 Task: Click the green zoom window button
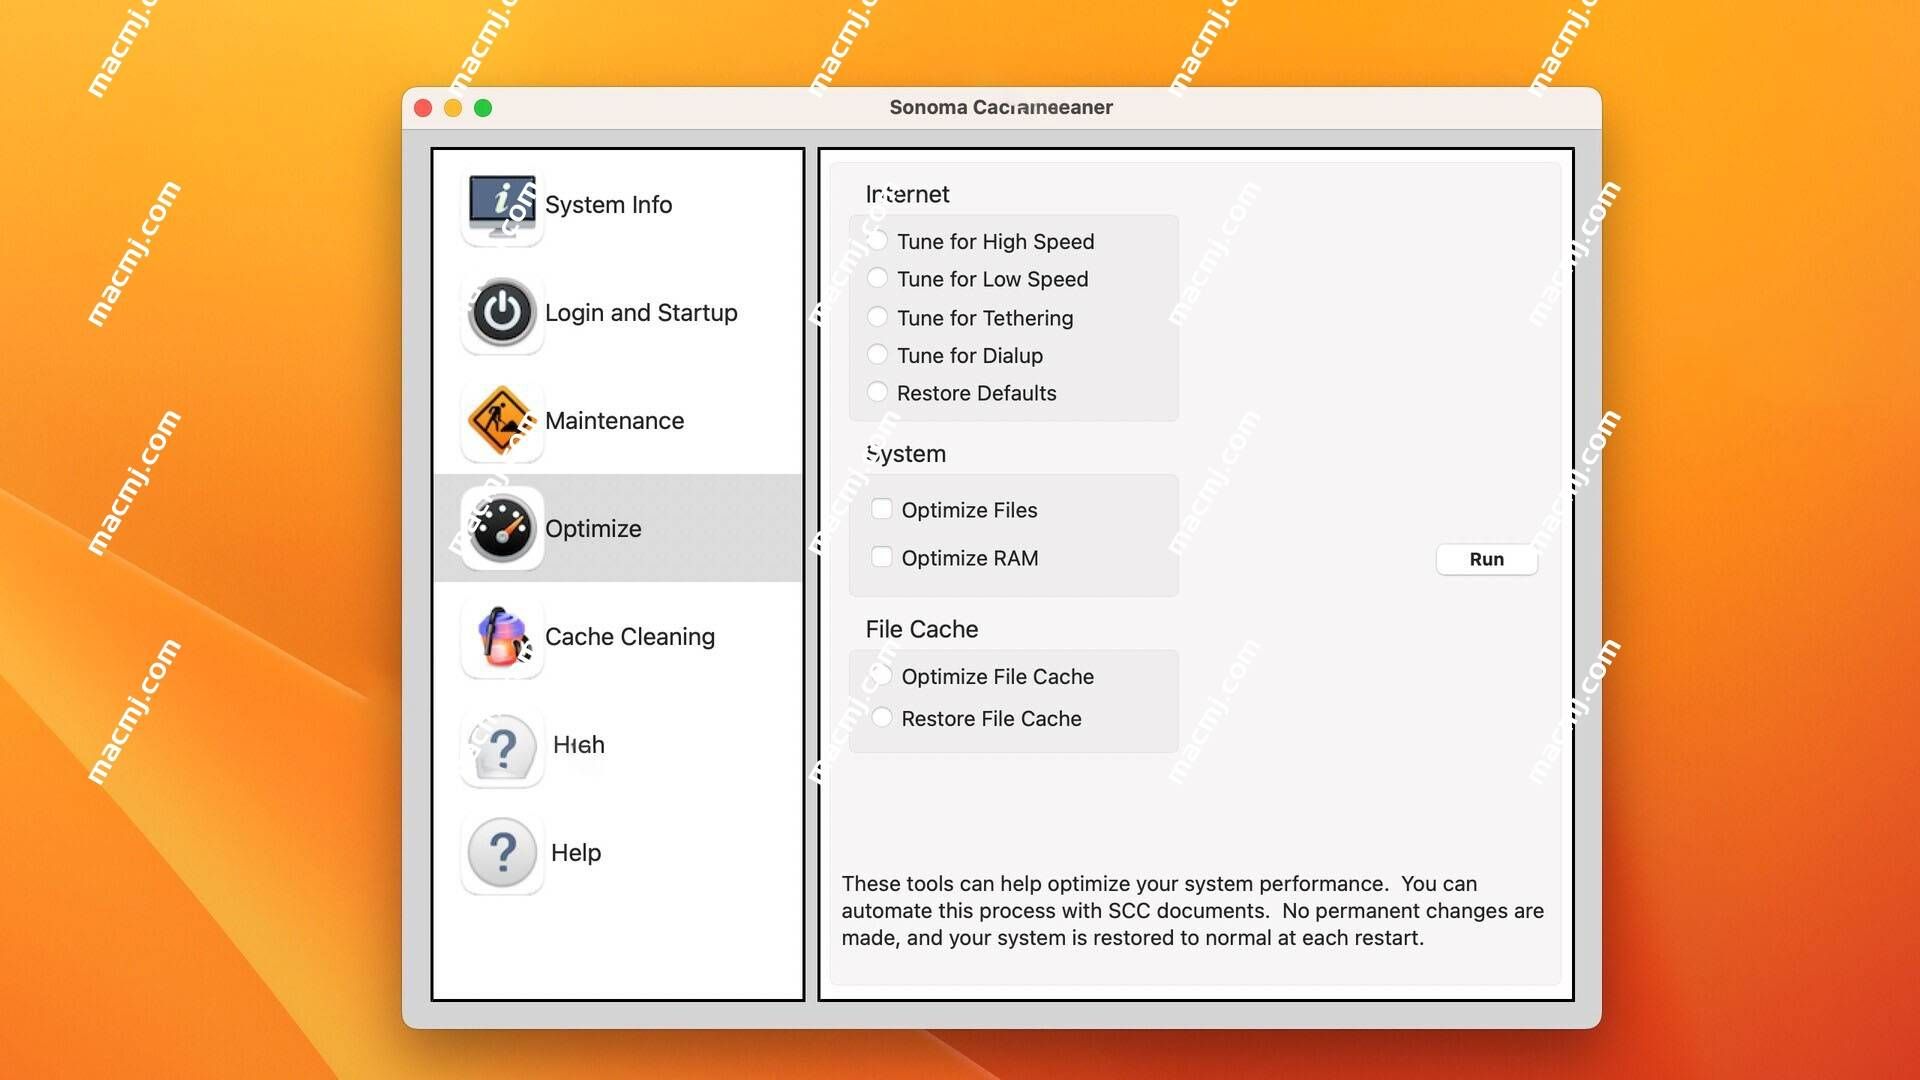(483, 108)
